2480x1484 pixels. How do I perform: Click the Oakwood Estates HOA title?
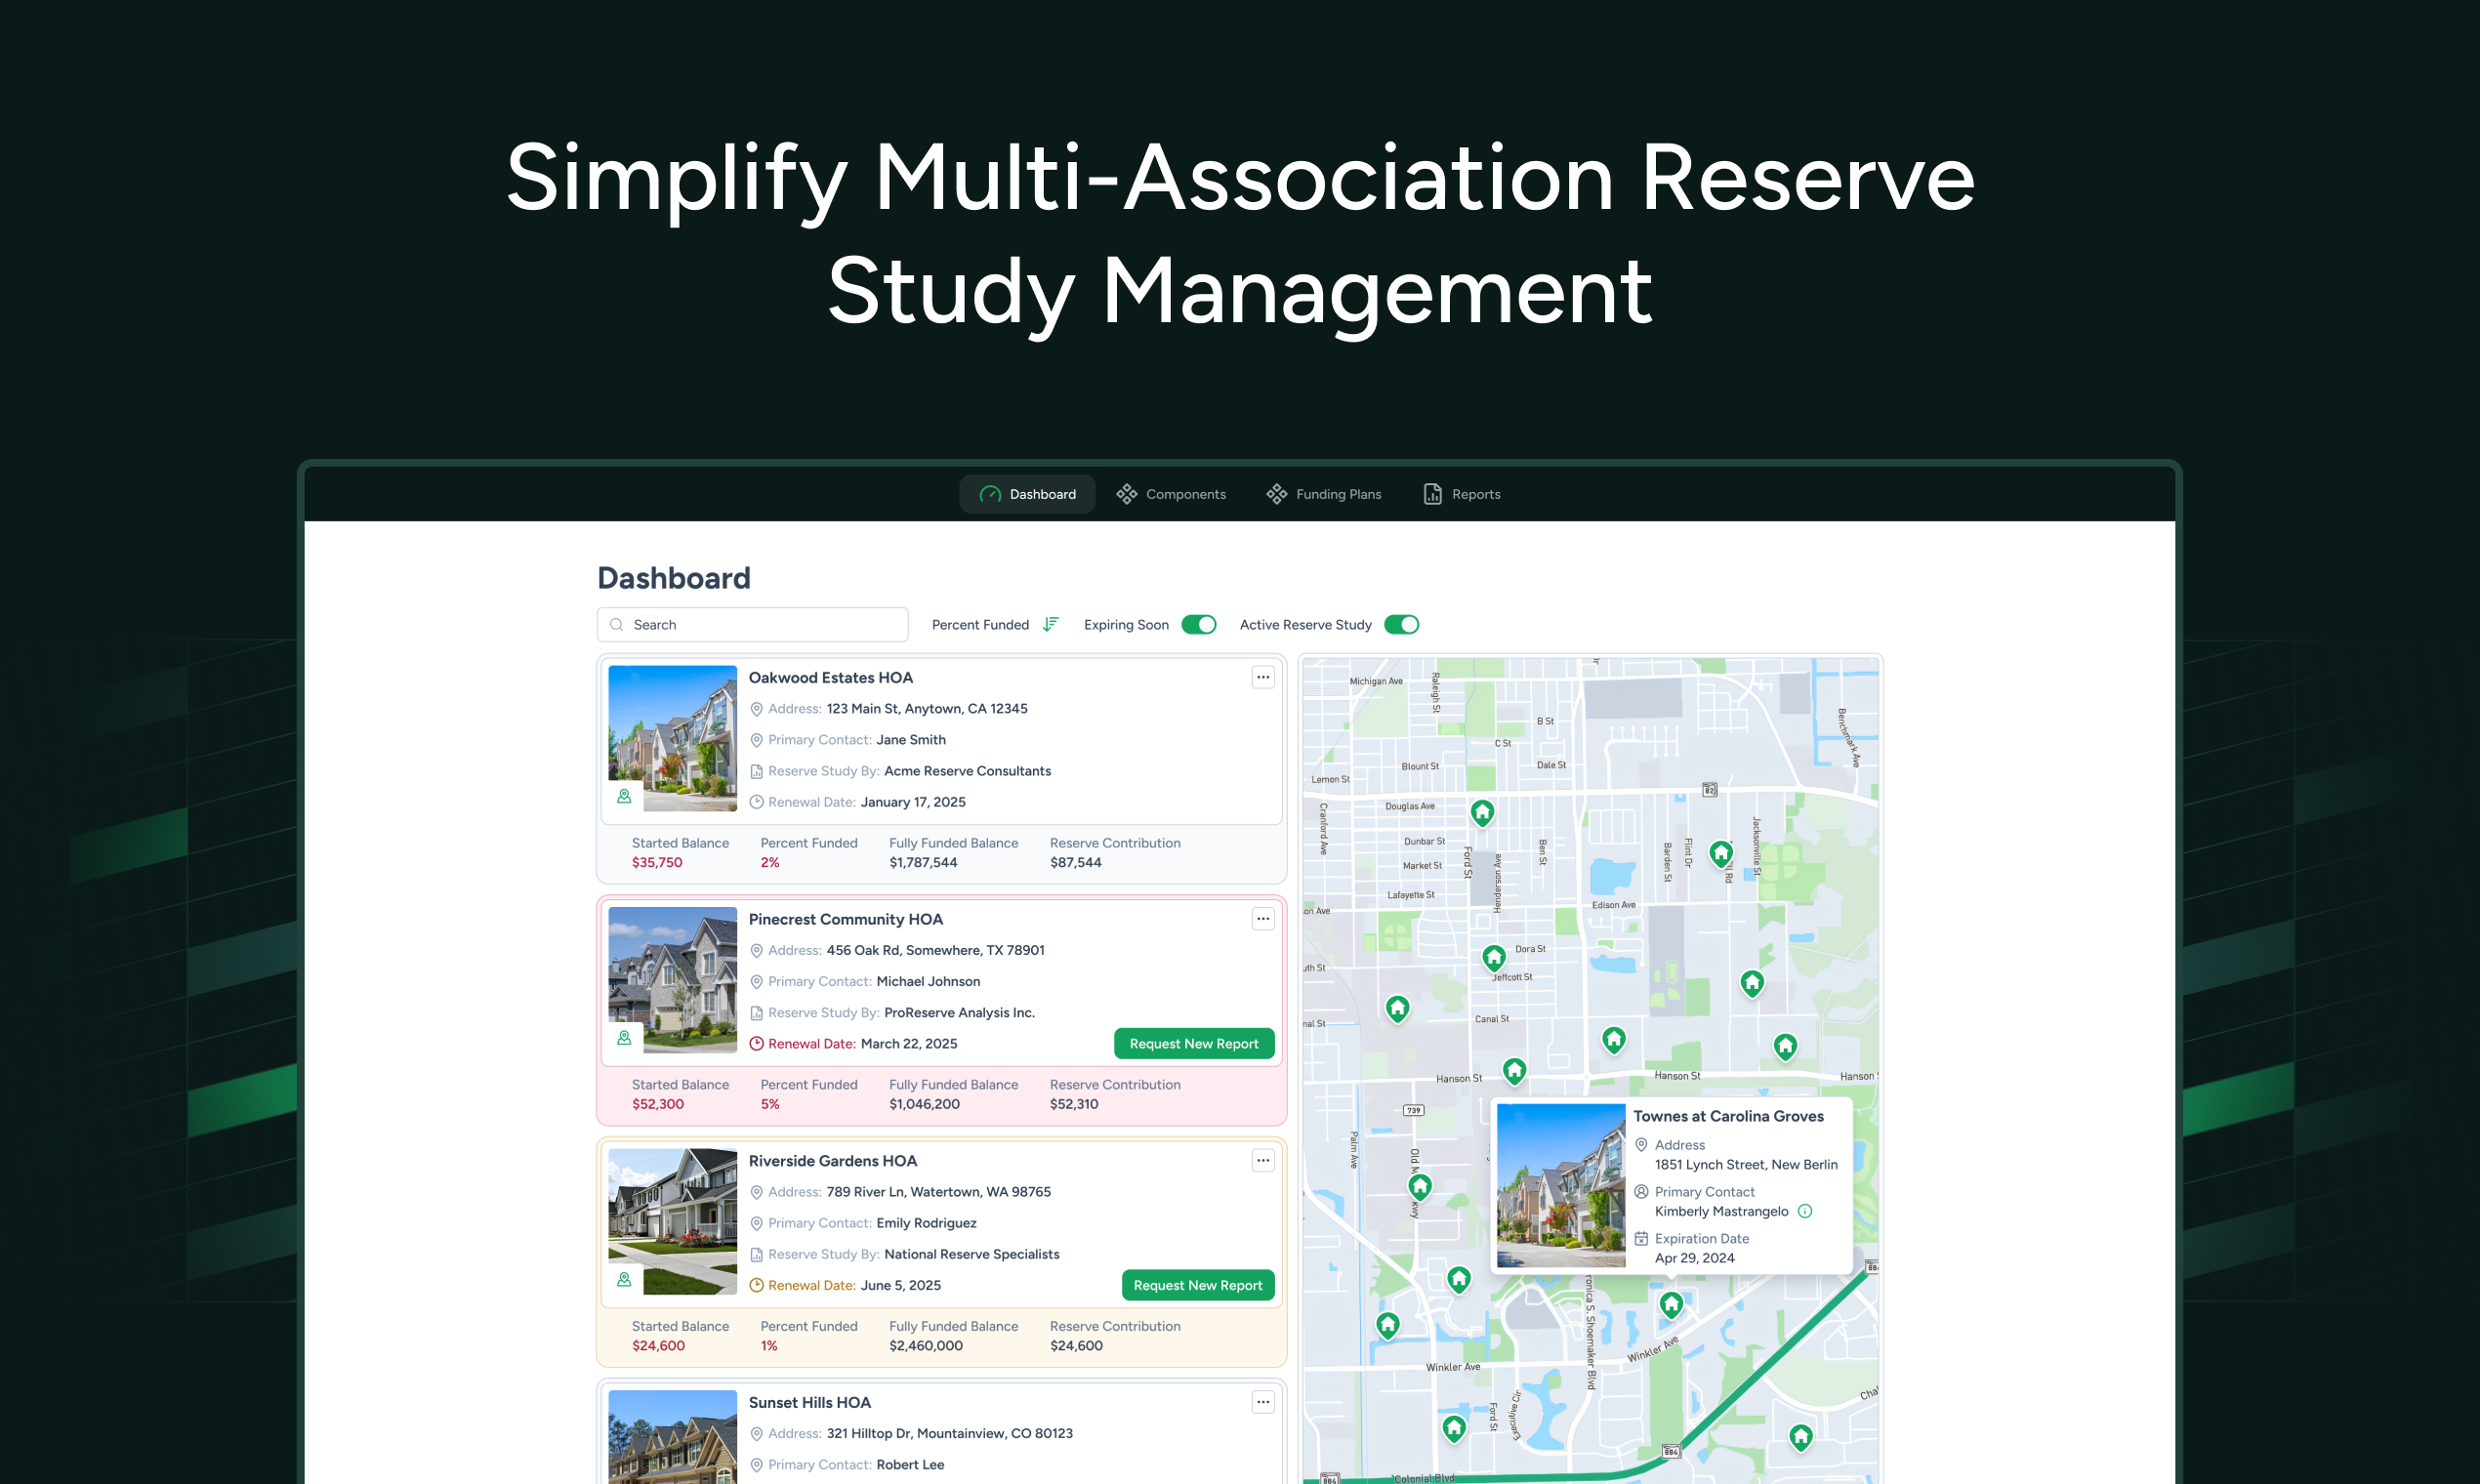(831, 678)
